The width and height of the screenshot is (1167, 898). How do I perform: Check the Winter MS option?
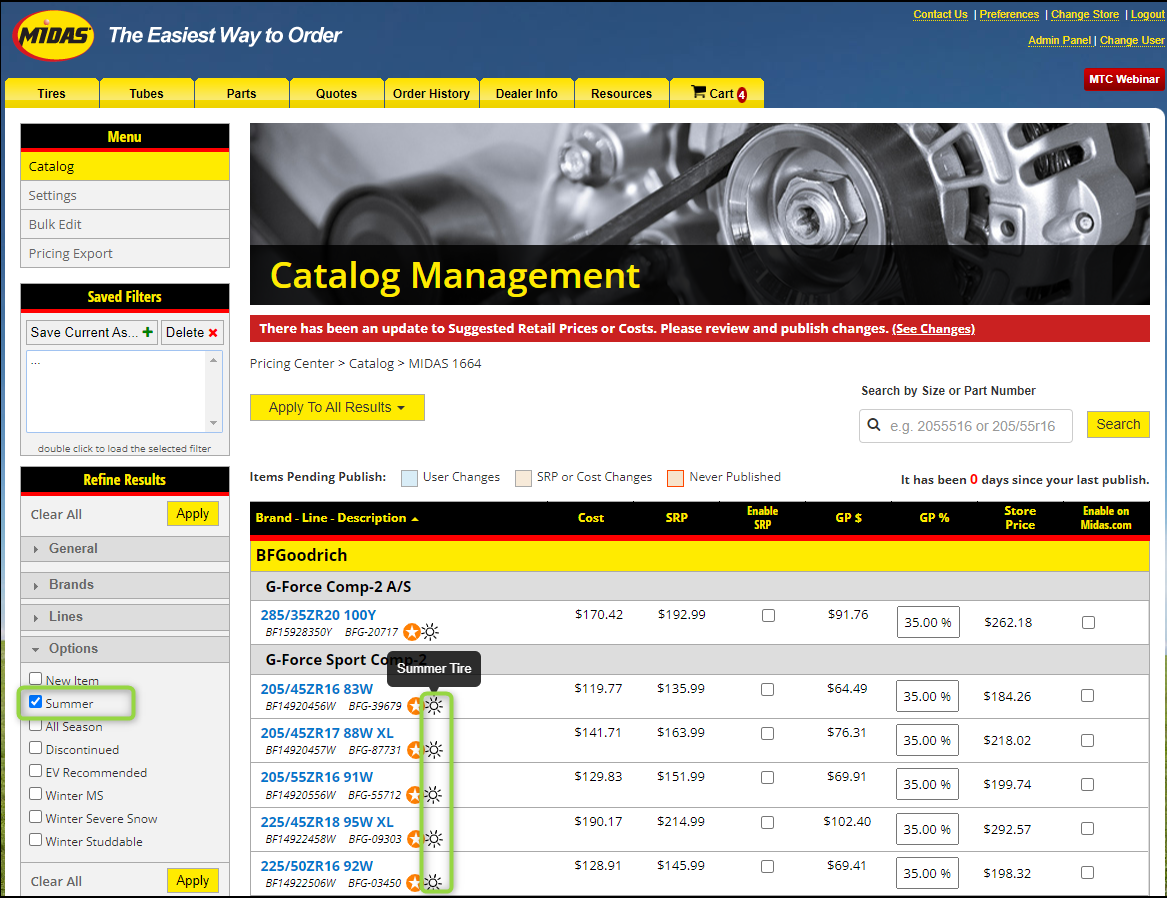pyautogui.click(x=36, y=794)
